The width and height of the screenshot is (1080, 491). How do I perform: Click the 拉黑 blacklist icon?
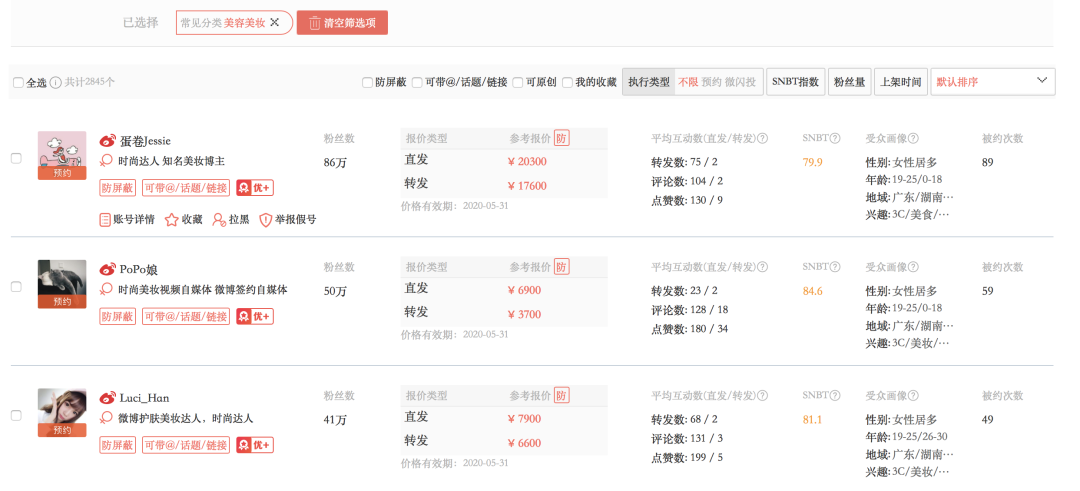point(218,220)
